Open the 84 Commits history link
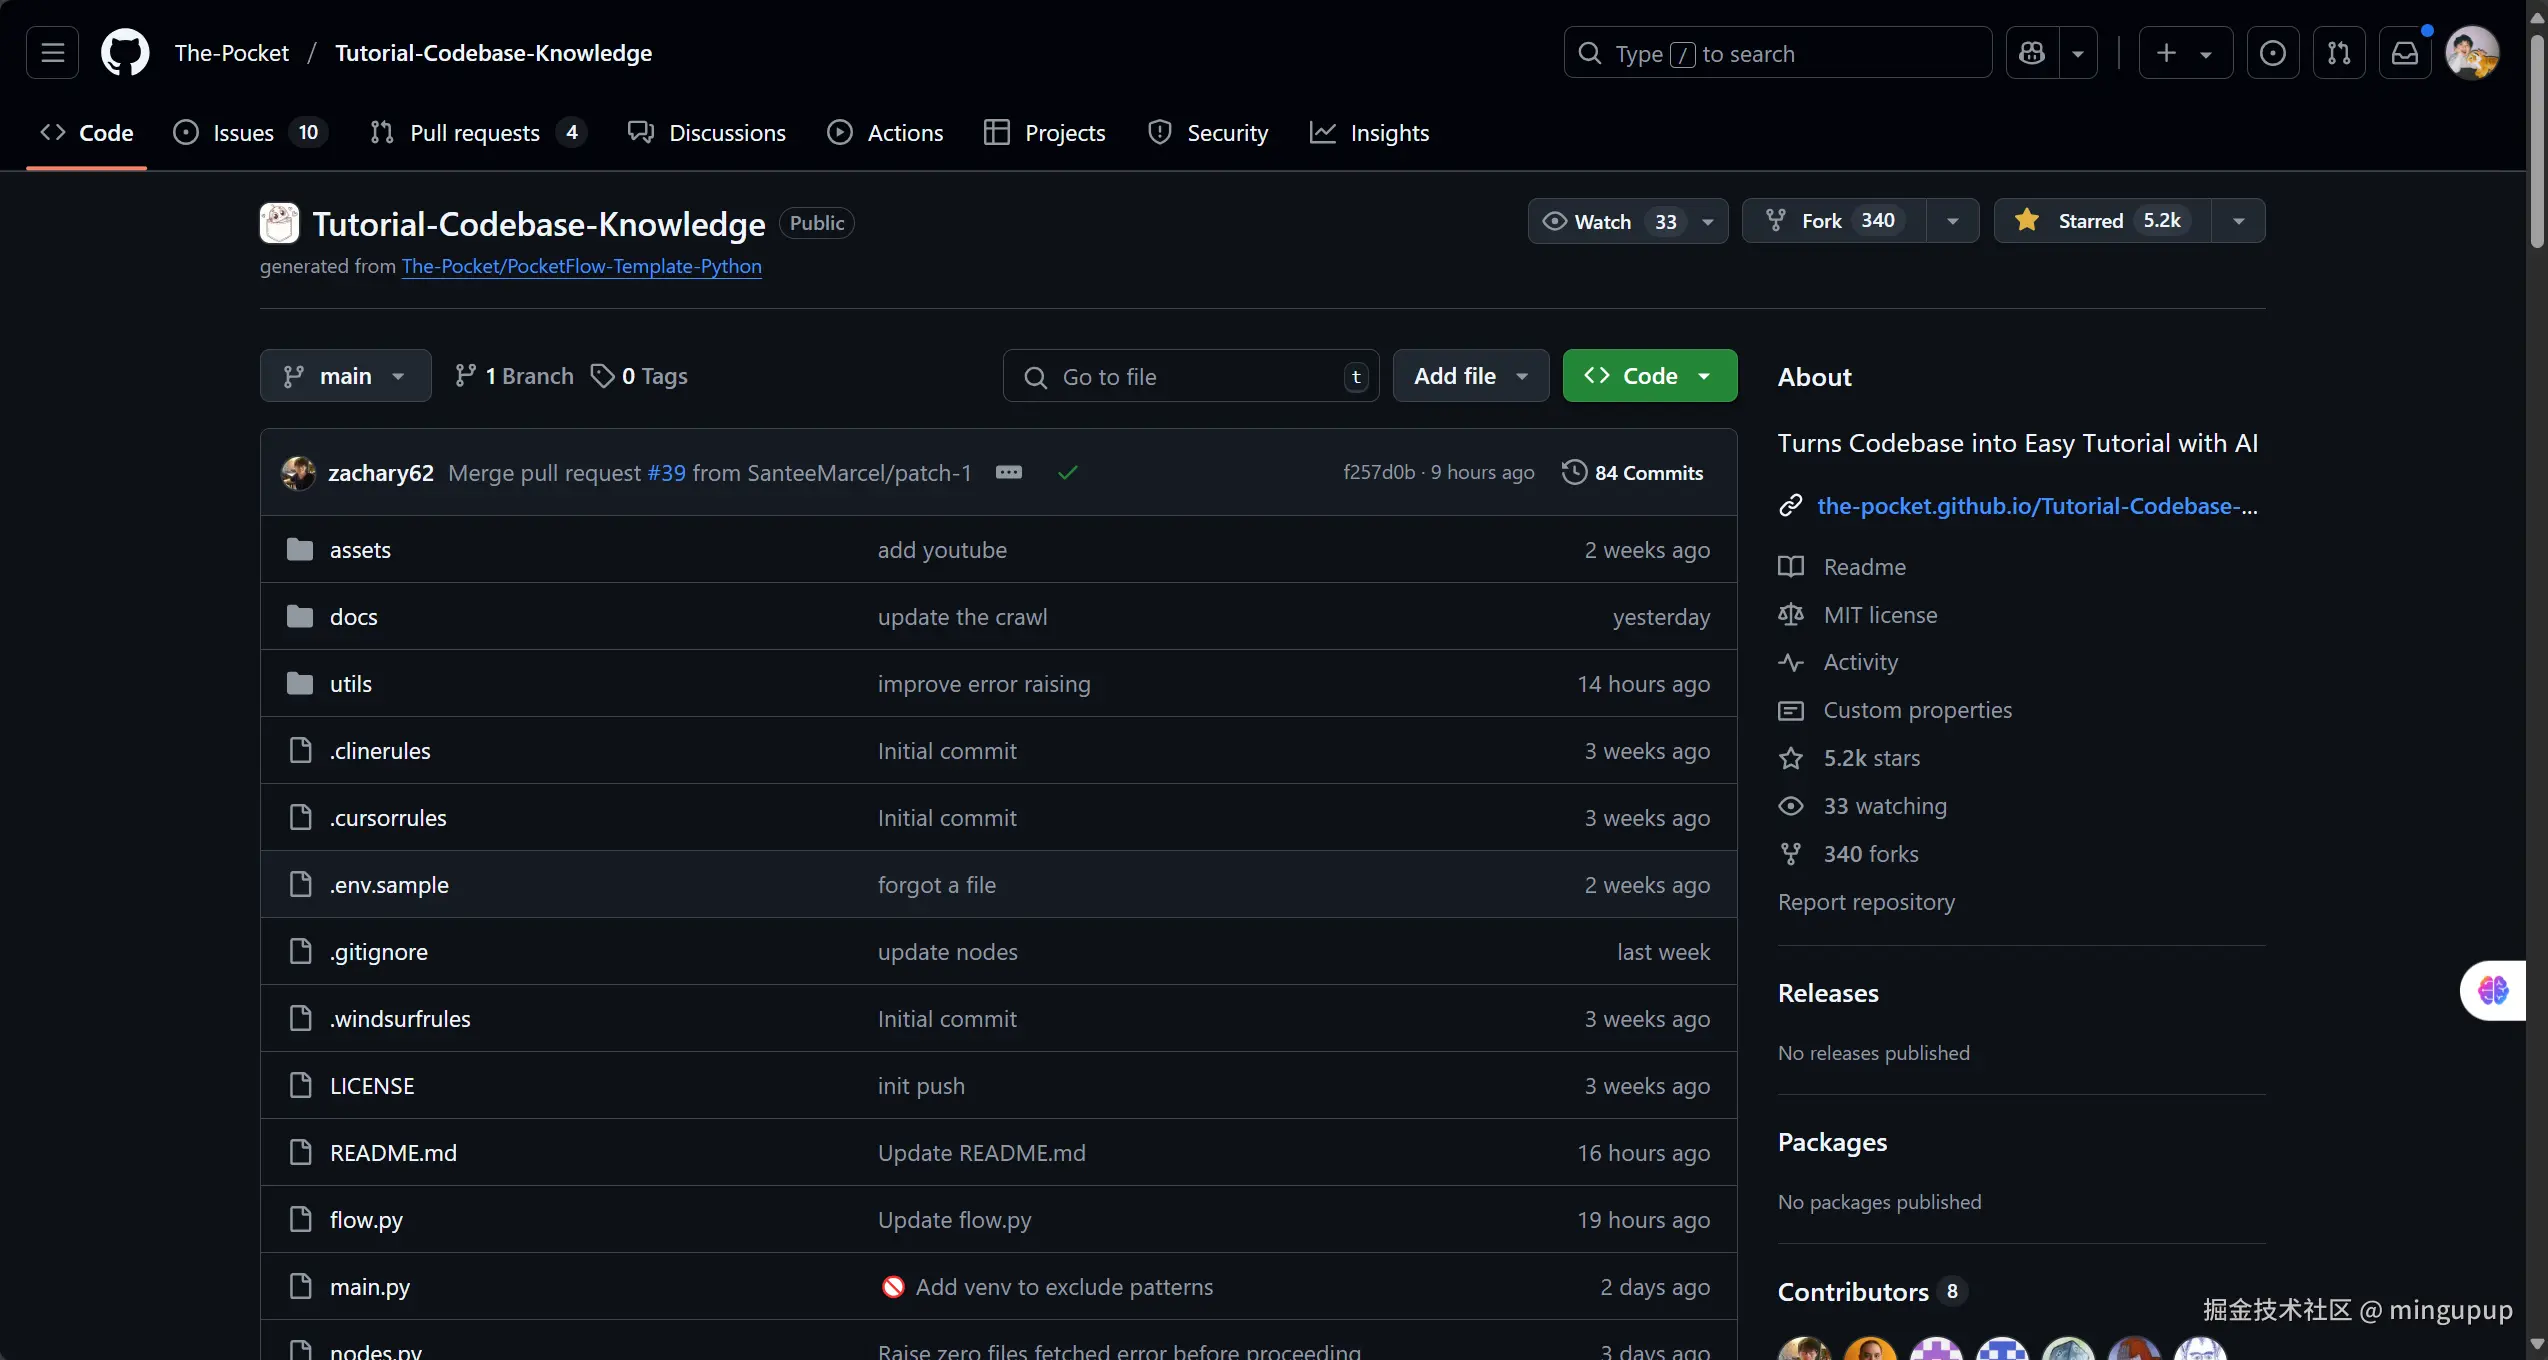 (x=1634, y=472)
